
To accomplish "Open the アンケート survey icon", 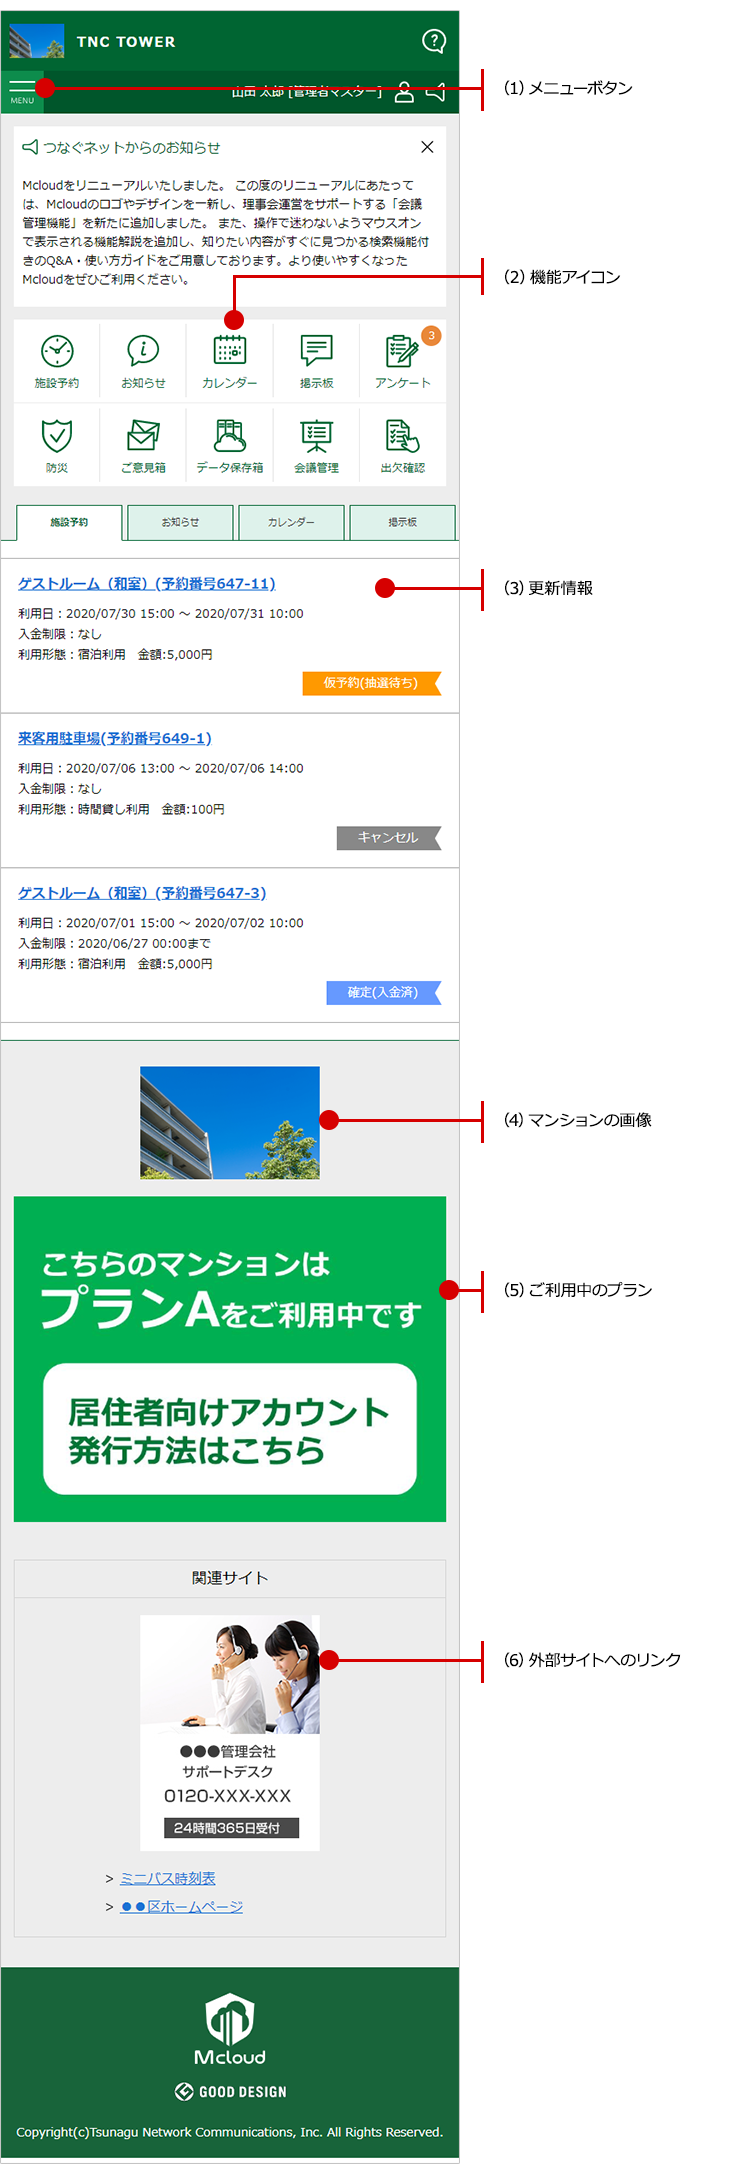I will (x=402, y=360).
